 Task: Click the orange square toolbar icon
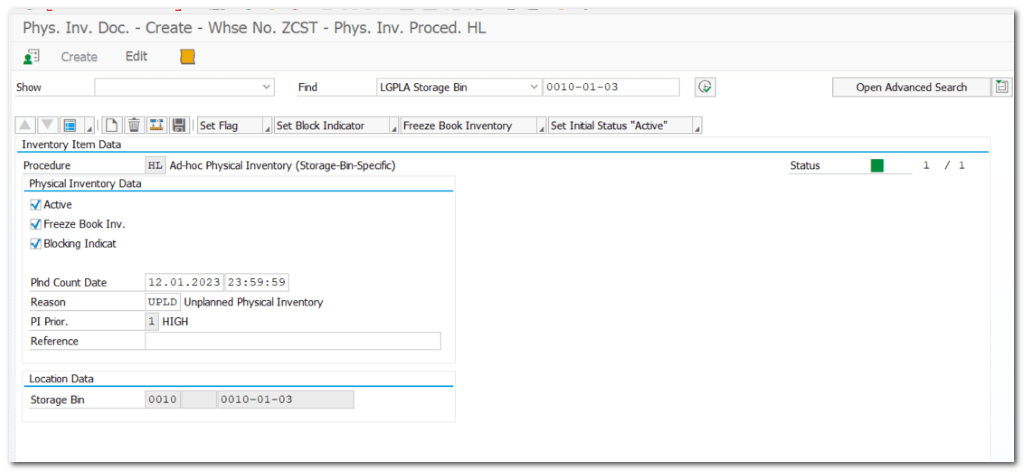pos(188,57)
